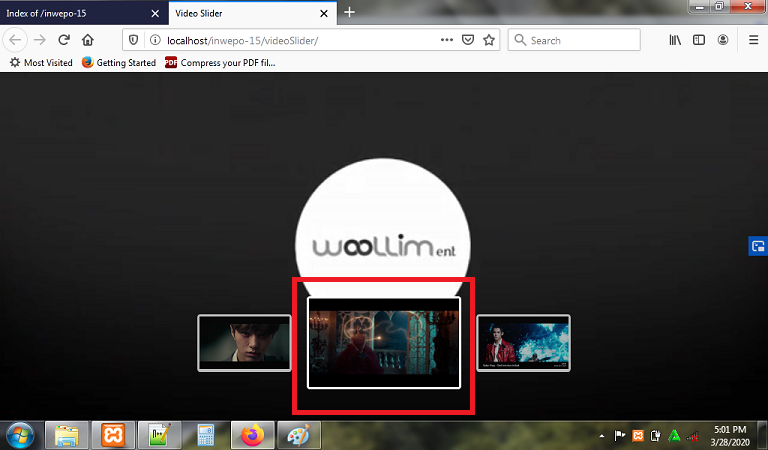768x450 pixels.
Task: Open XAMPP from the taskbar
Action: tap(113, 435)
